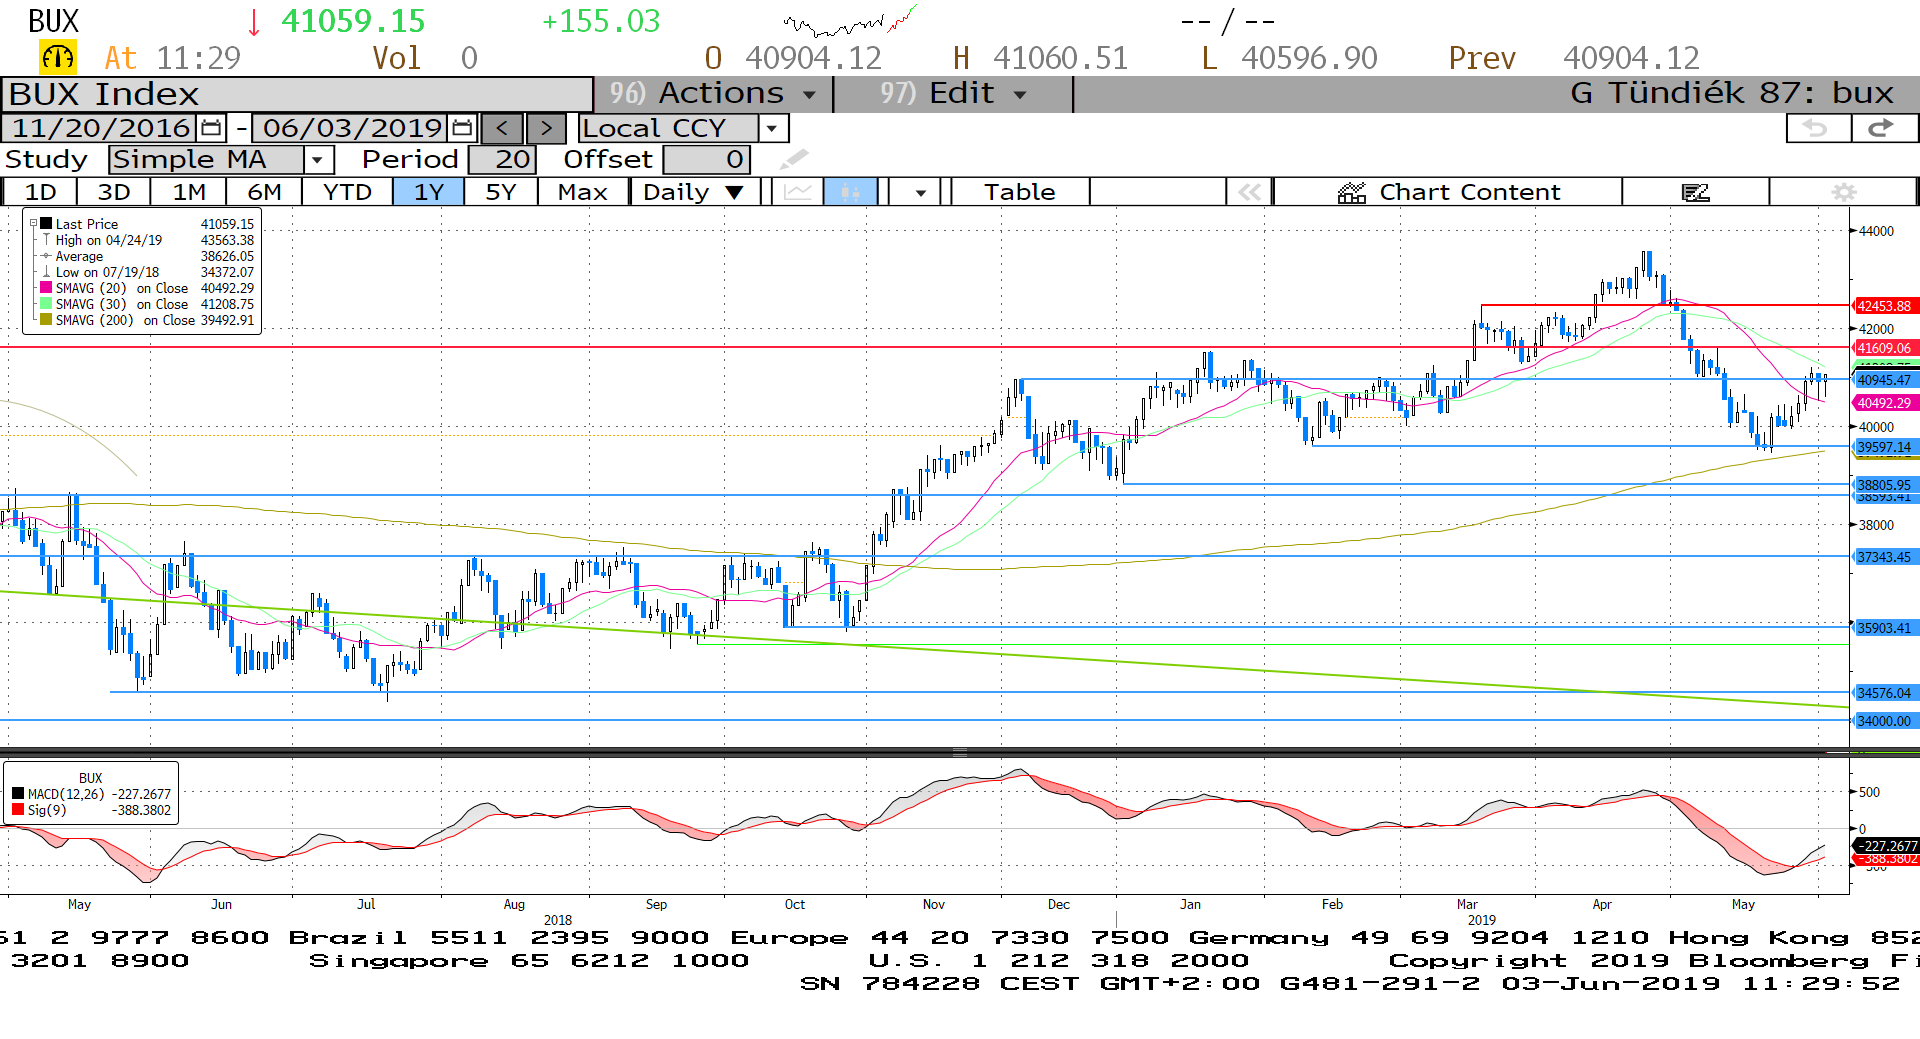Edit the end date 06/03/2019 field
This screenshot has height=1039, width=1920.
click(352, 128)
